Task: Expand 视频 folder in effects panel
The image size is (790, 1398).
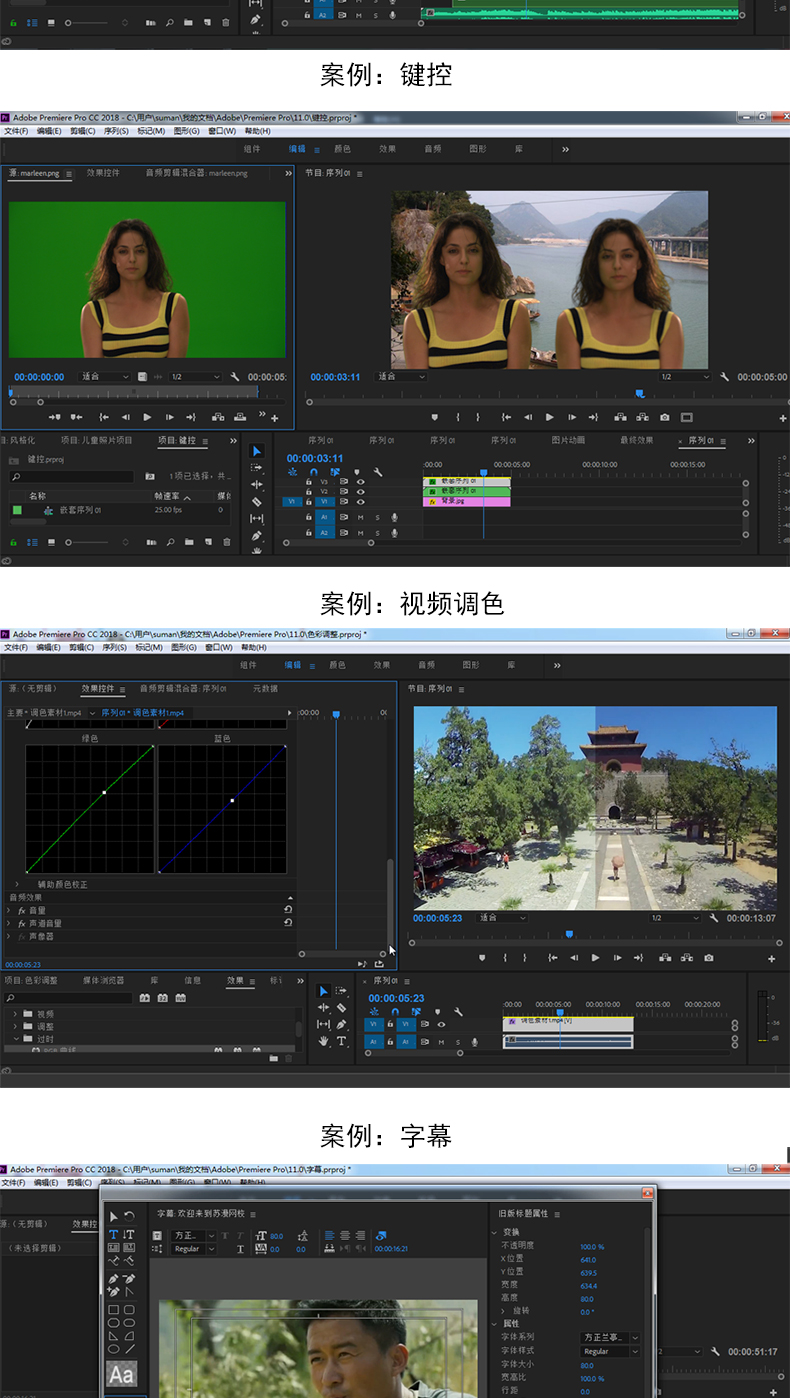Action: click(16, 1014)
